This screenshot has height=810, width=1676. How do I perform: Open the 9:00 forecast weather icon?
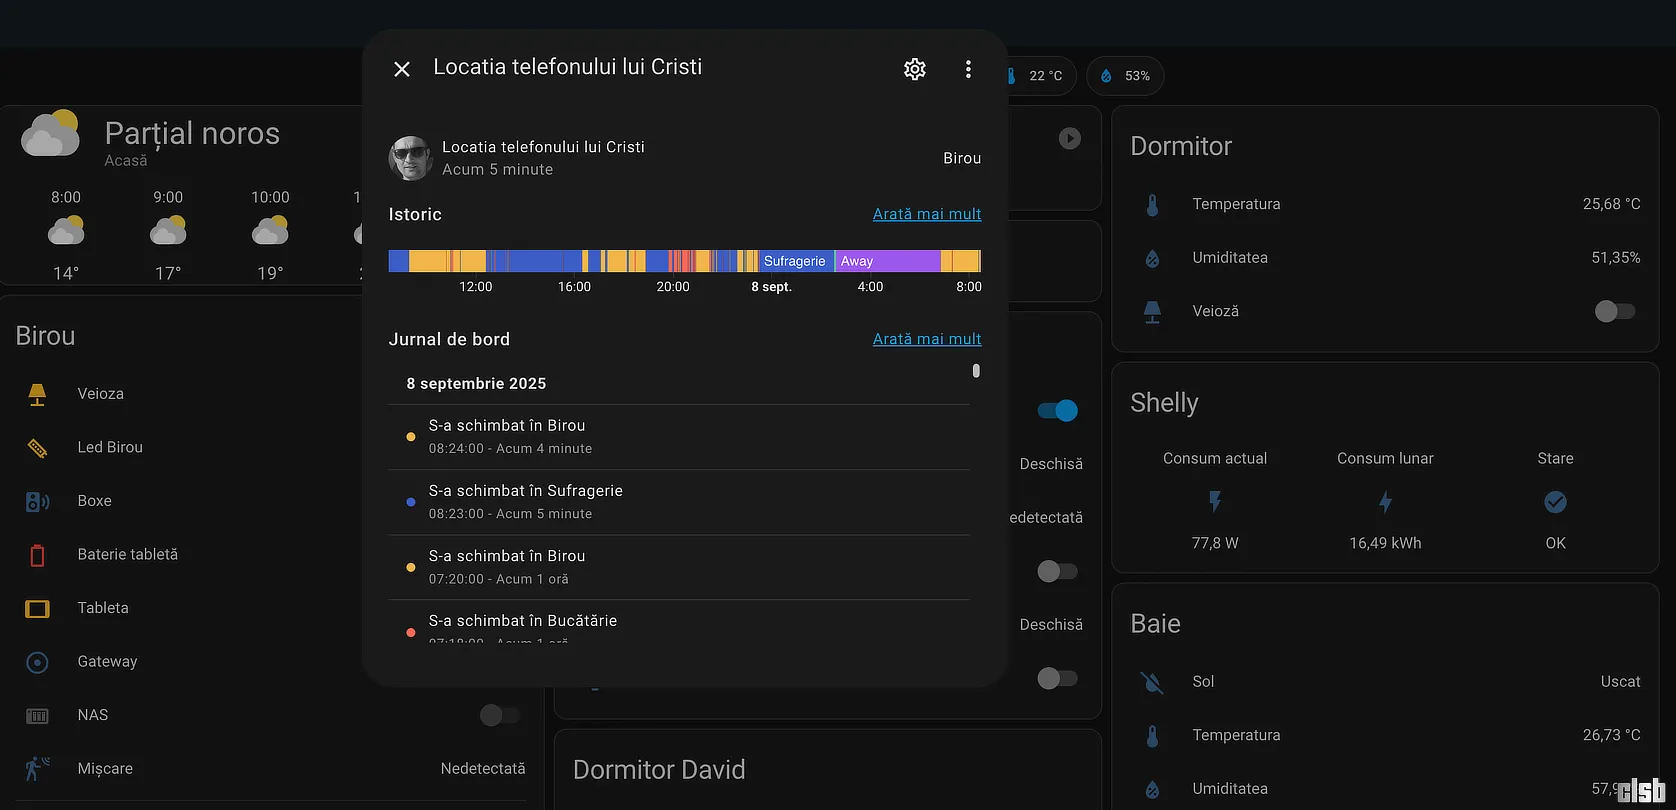168,232
